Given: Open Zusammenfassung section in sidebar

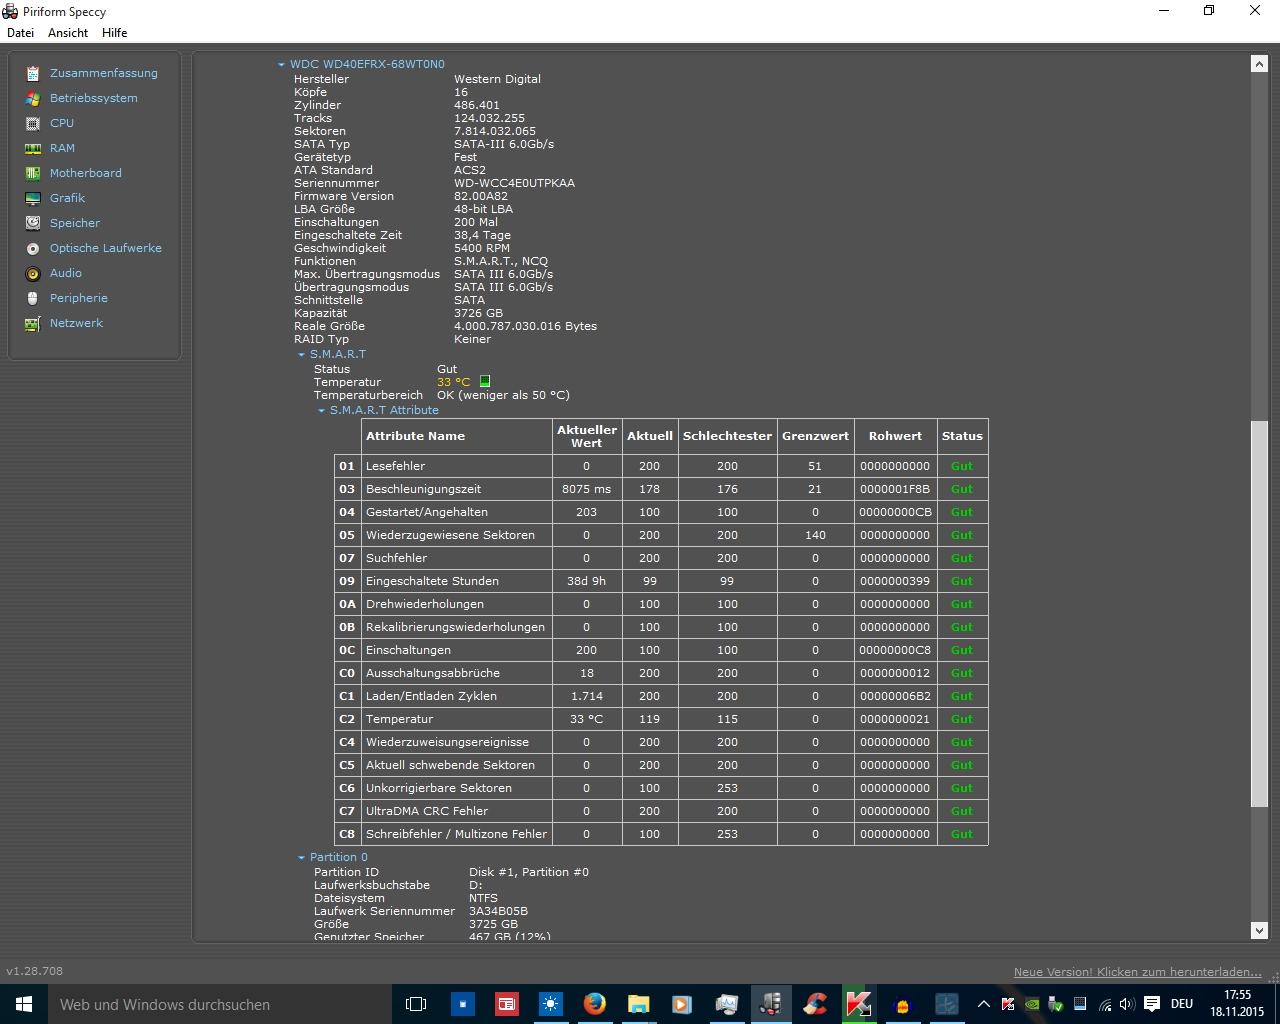Looking at the screenshot, I should pos(104,73).
